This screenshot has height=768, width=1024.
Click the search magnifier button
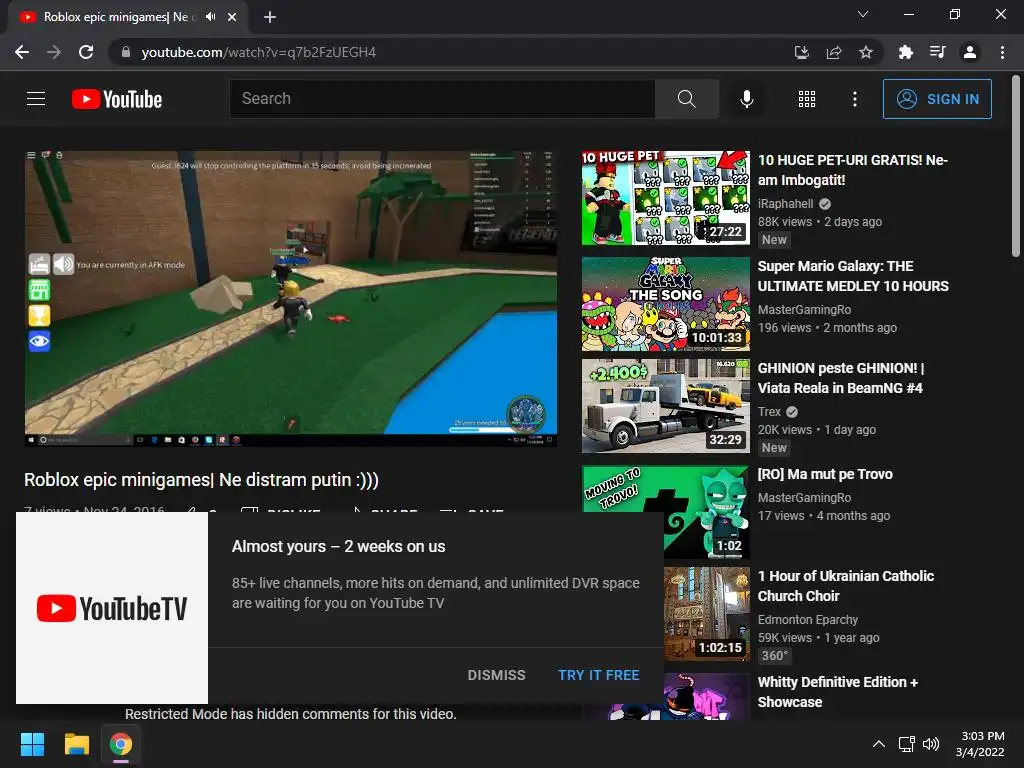click(x=686, y=99)
